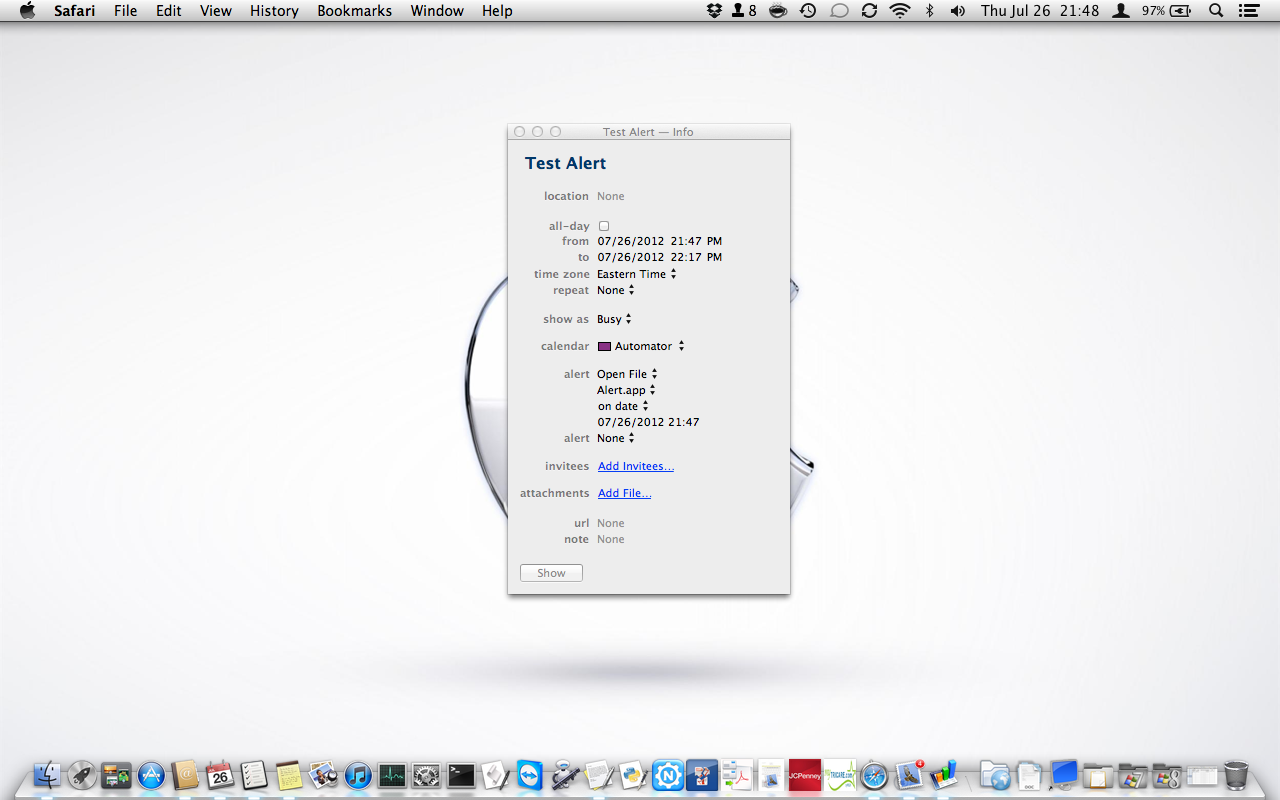Open the Trash in the Dock
The height and width of the screenshot is (800, 1280).
(1236, 775)
